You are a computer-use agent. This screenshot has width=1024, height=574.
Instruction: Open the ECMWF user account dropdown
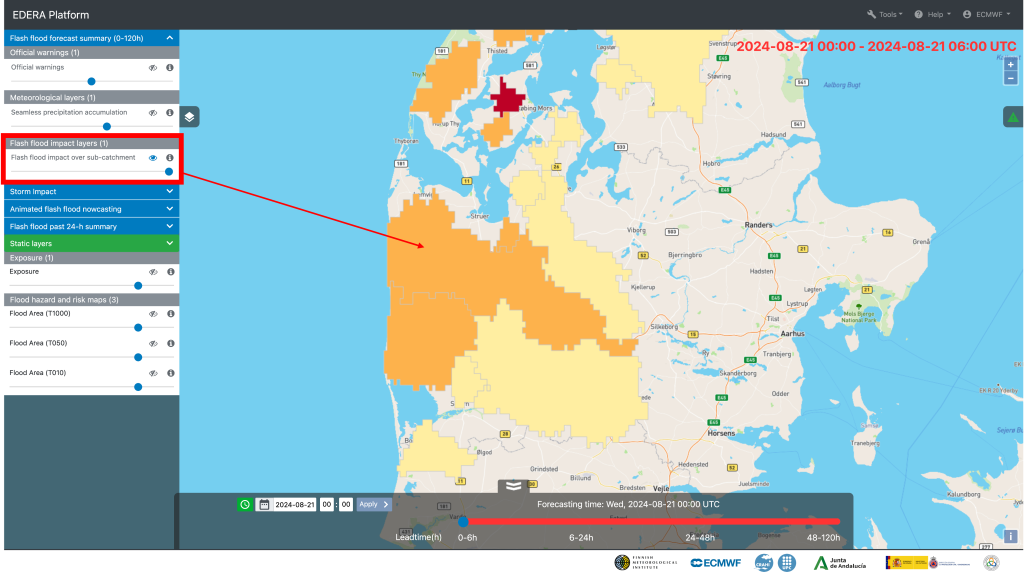(x=986, y=14)
